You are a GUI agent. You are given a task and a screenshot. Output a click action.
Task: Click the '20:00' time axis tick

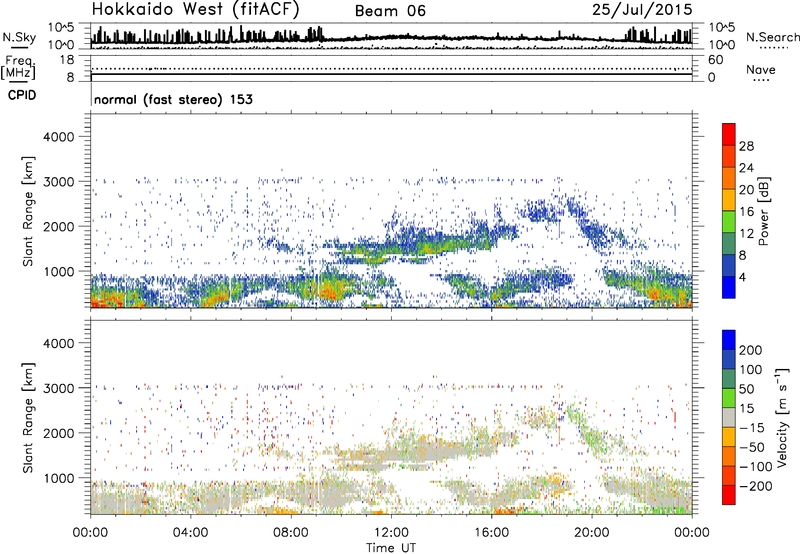coord(591,533)
